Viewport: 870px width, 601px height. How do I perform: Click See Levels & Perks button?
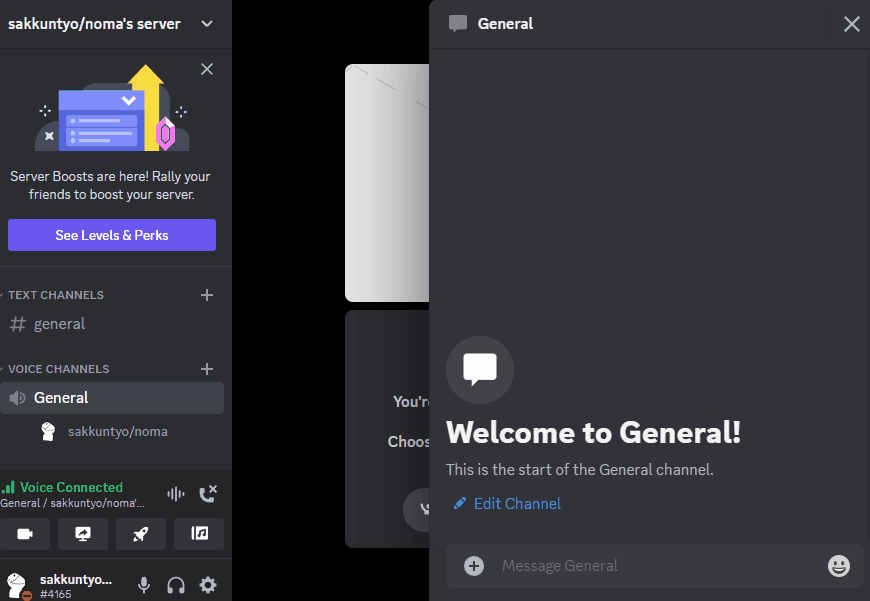pyautogui.click(x=111, y=235)
